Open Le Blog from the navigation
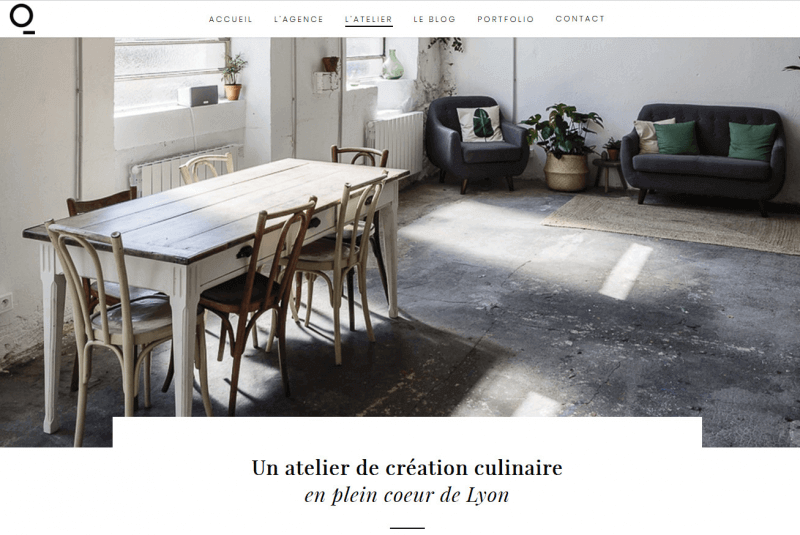 [x=434, y=19]
